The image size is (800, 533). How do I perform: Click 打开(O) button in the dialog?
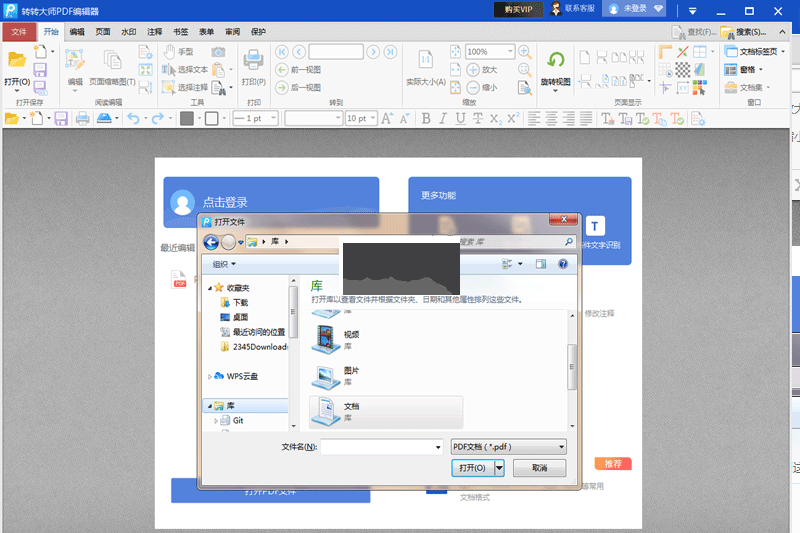pyautogui.click(x=472, y=468)
